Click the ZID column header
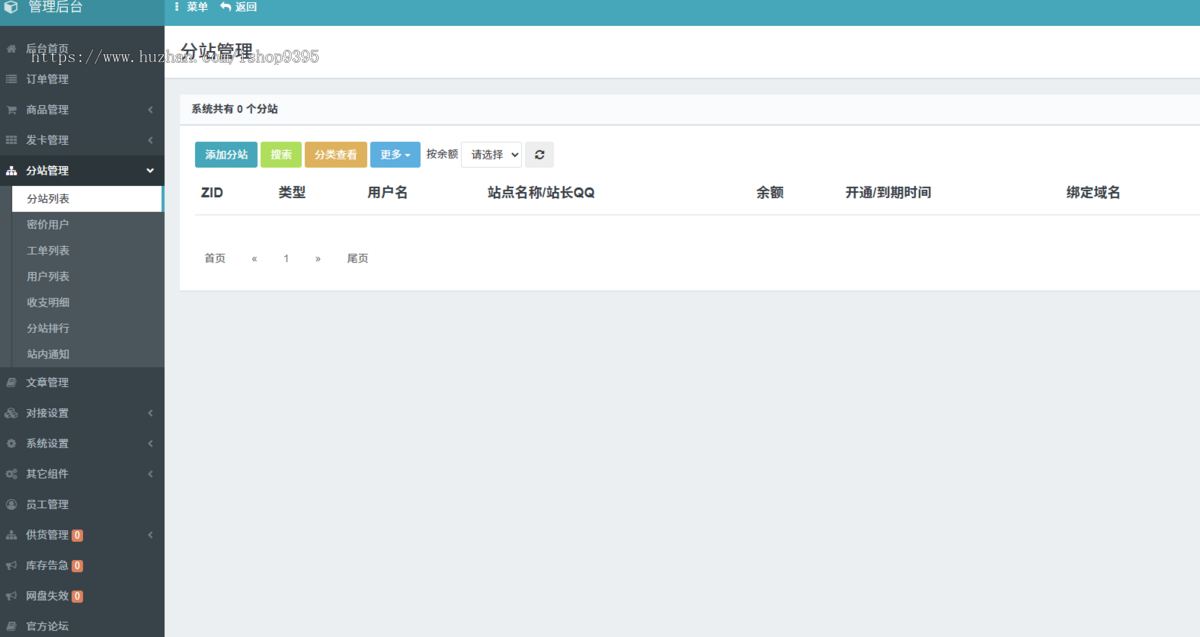 (212, 192)
